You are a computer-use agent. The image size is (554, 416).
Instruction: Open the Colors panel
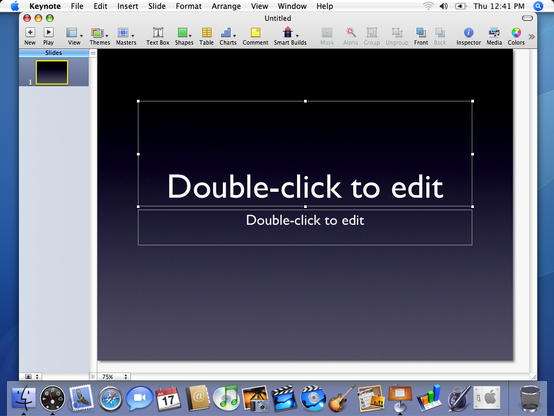pyautogui.click(x=516, y=36)
